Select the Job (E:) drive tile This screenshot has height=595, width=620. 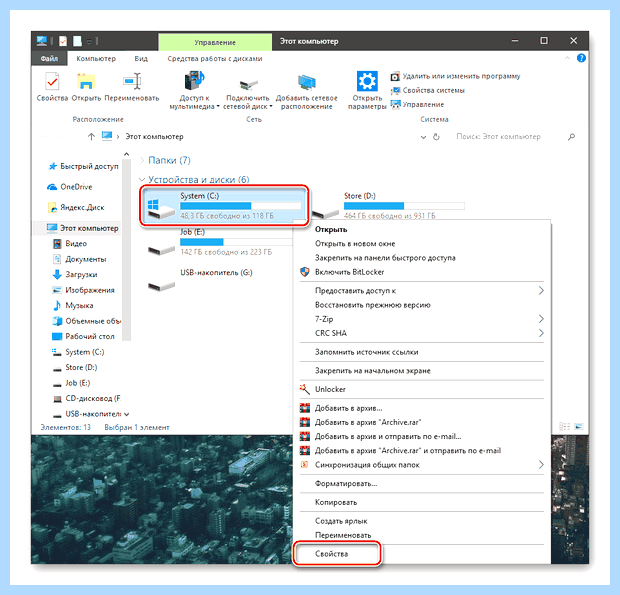[220, 242]
